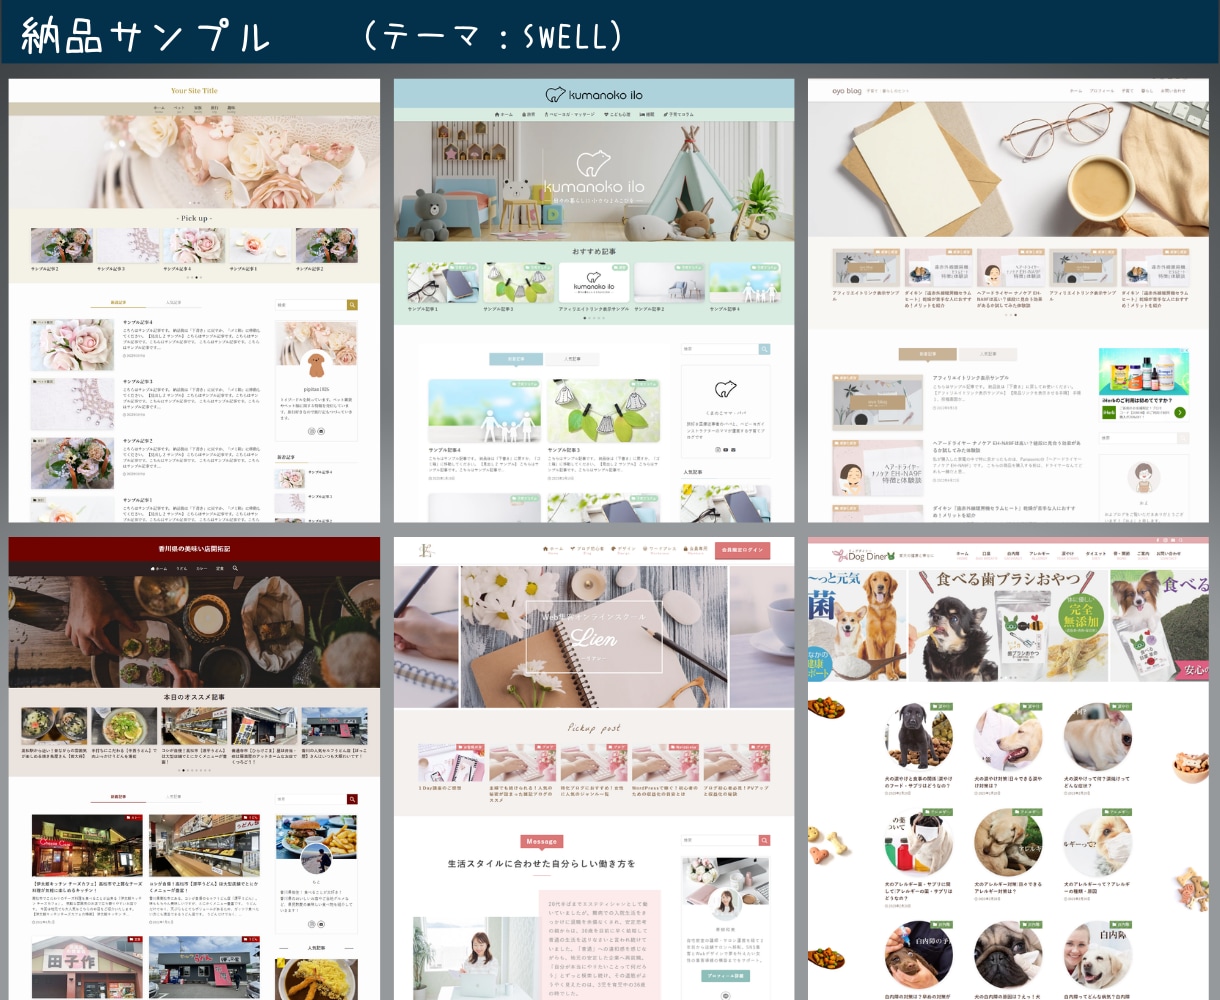
Task: Open プロフィール in oyo blog navigation
Action: pyautogui.click(x=1101, y=91)
